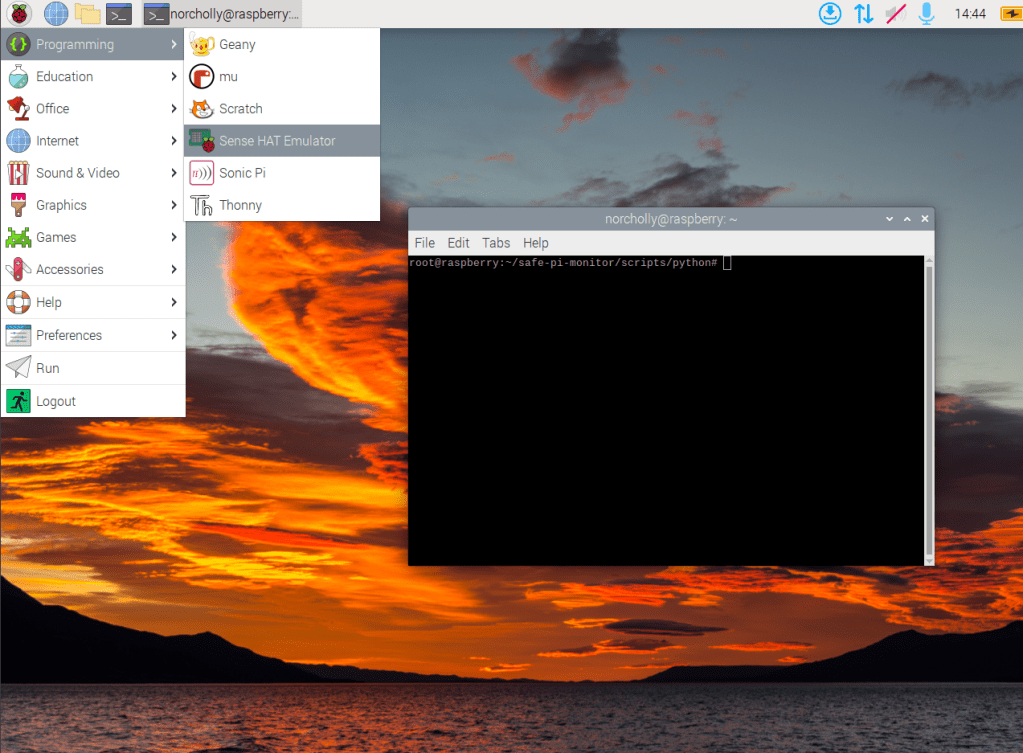
Task: Launch Sonic Pi
Action: [242, 173]
